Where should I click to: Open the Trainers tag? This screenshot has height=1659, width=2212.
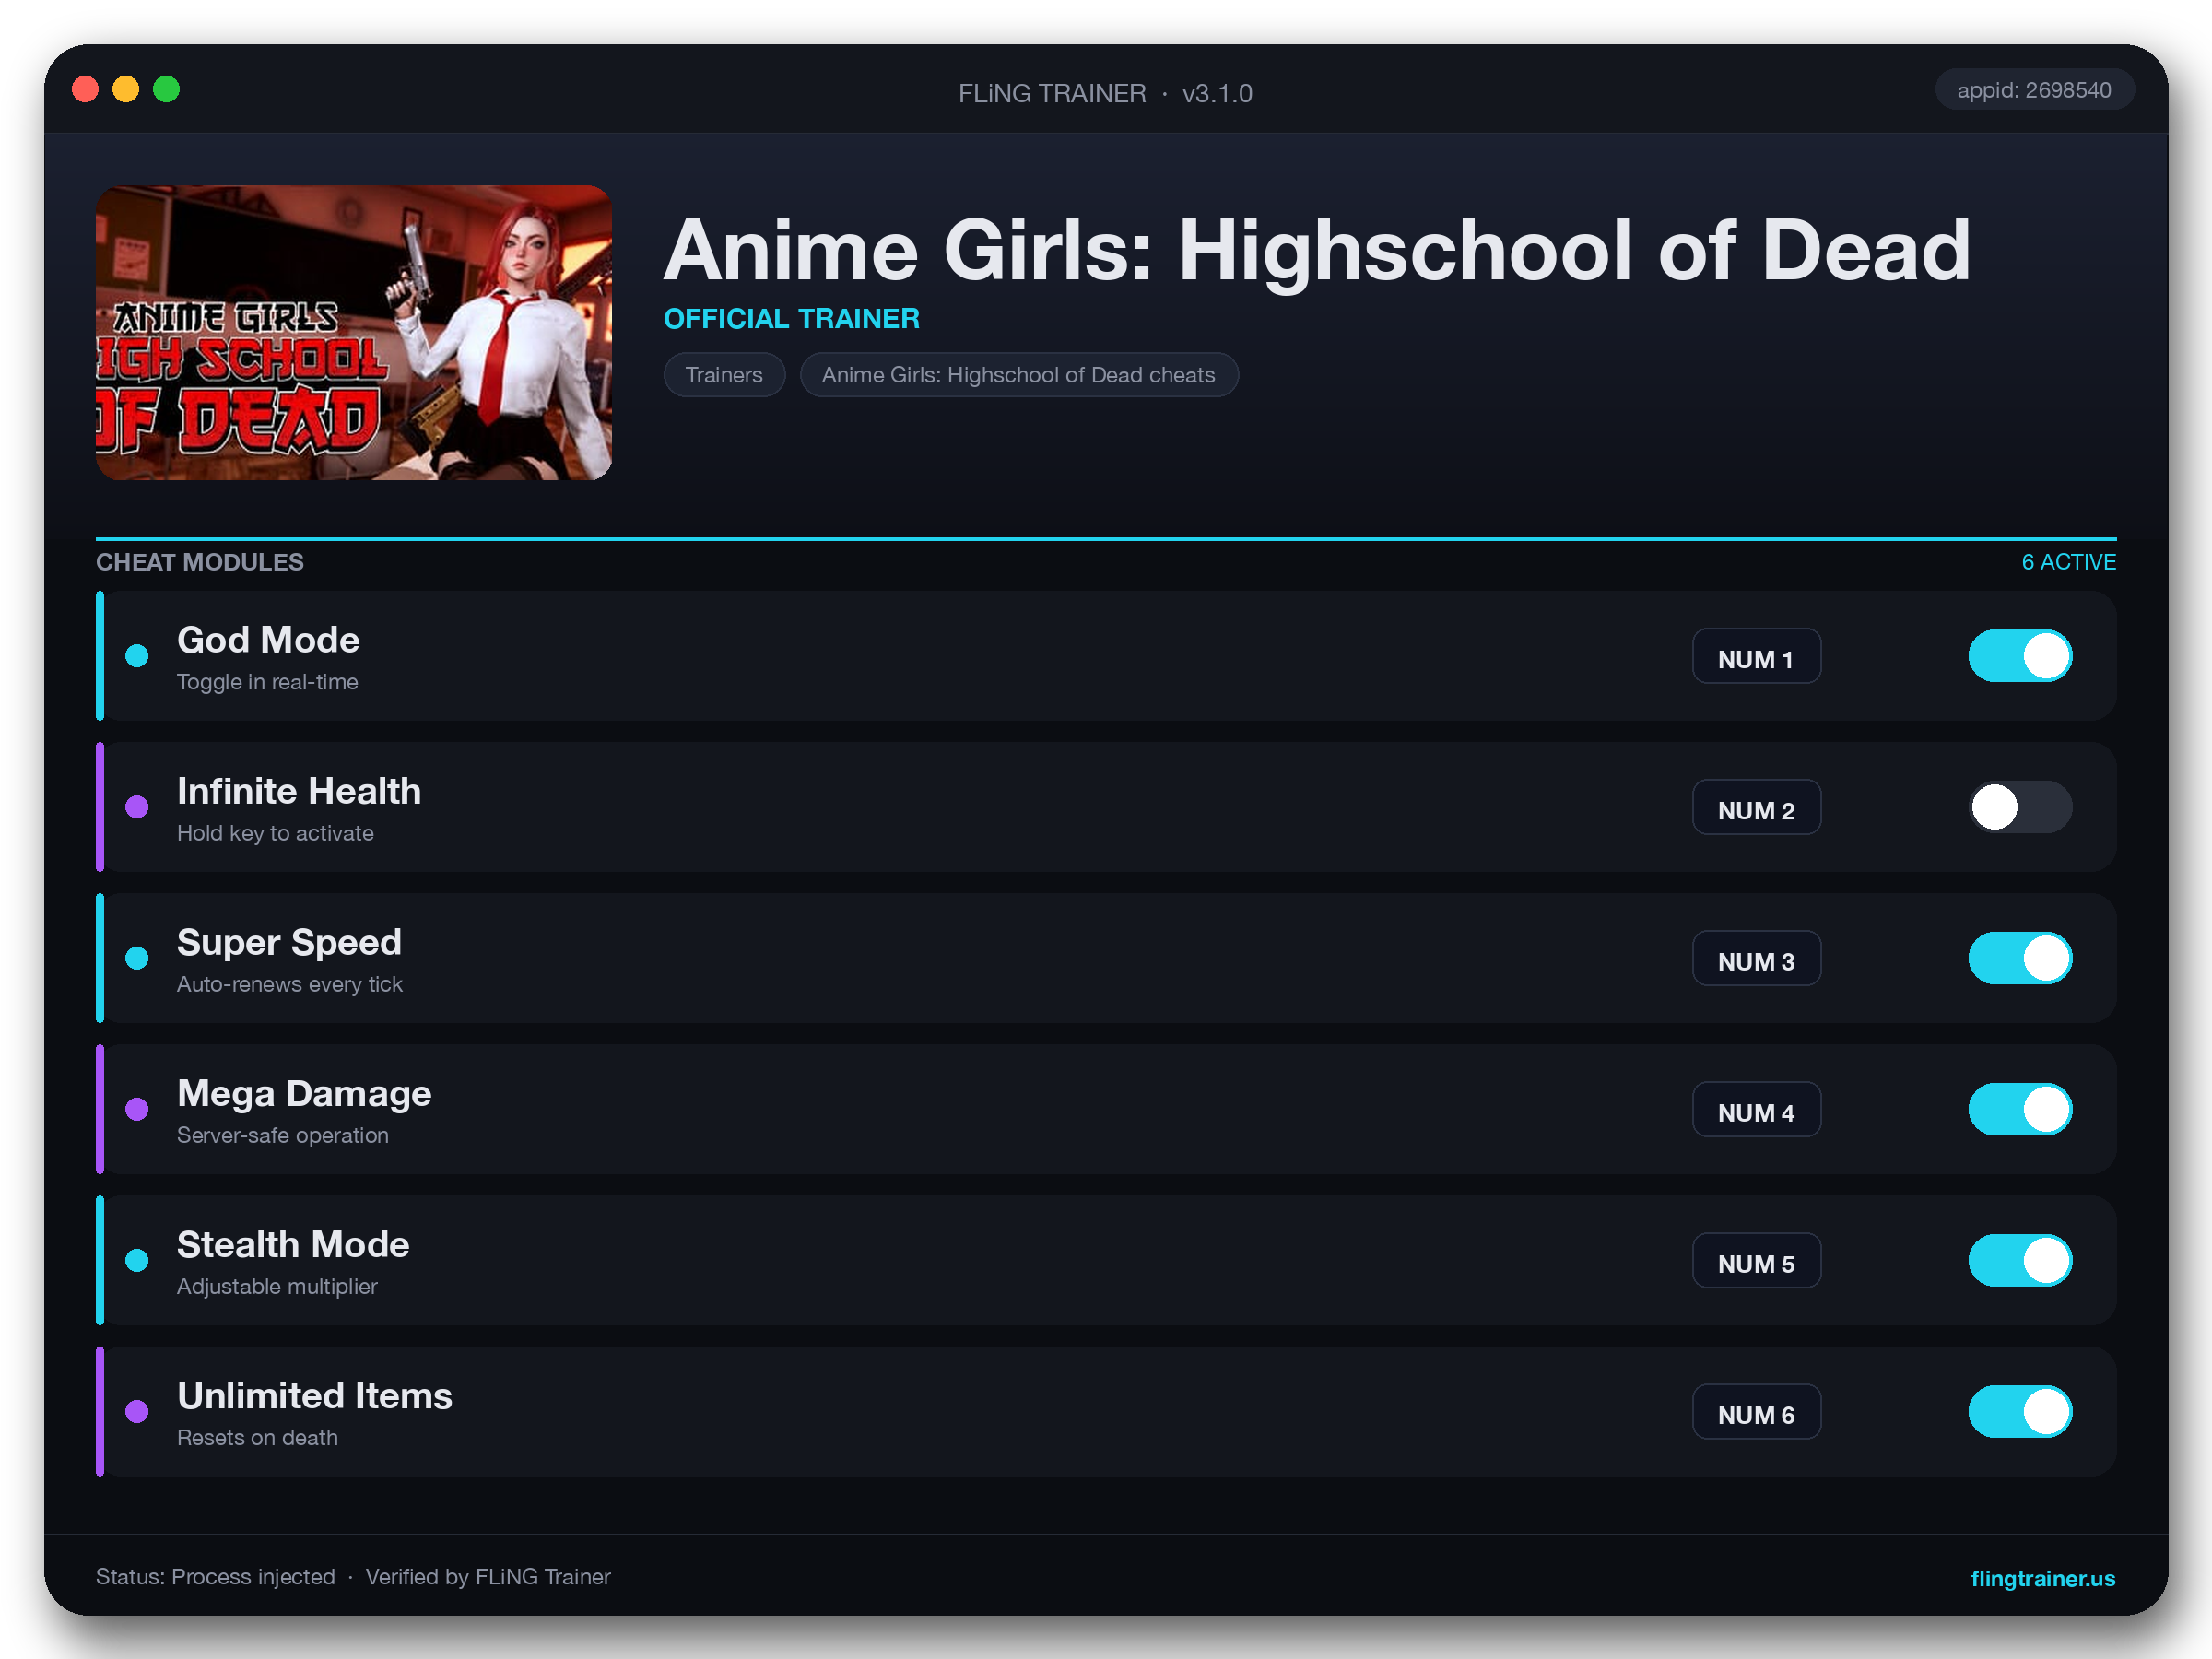pos(724,375)
